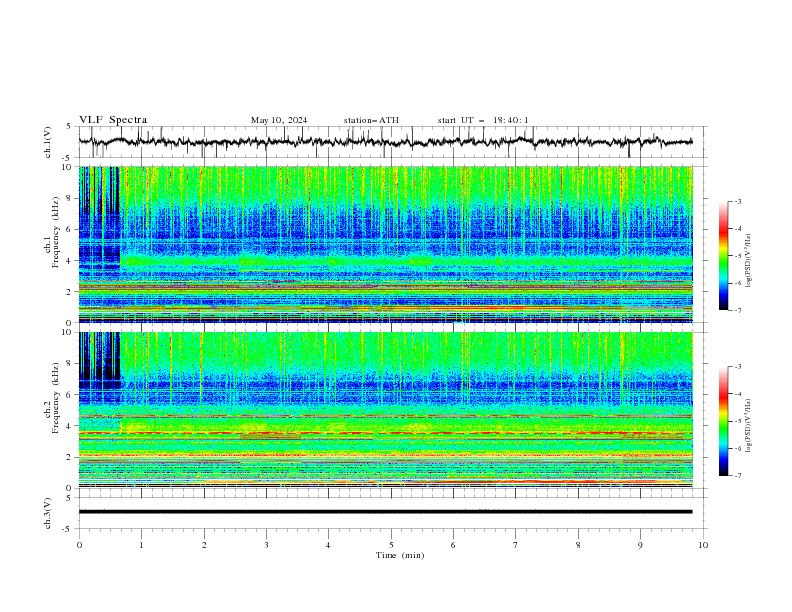Click the ch.1 spectrogram color scale bar
792x612 pixels.
point(723,256)
